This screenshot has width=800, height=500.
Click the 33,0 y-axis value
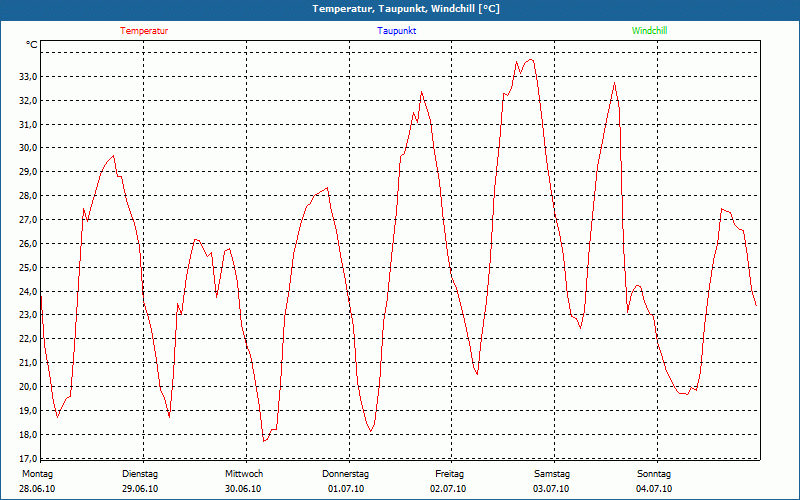(28, 77)
